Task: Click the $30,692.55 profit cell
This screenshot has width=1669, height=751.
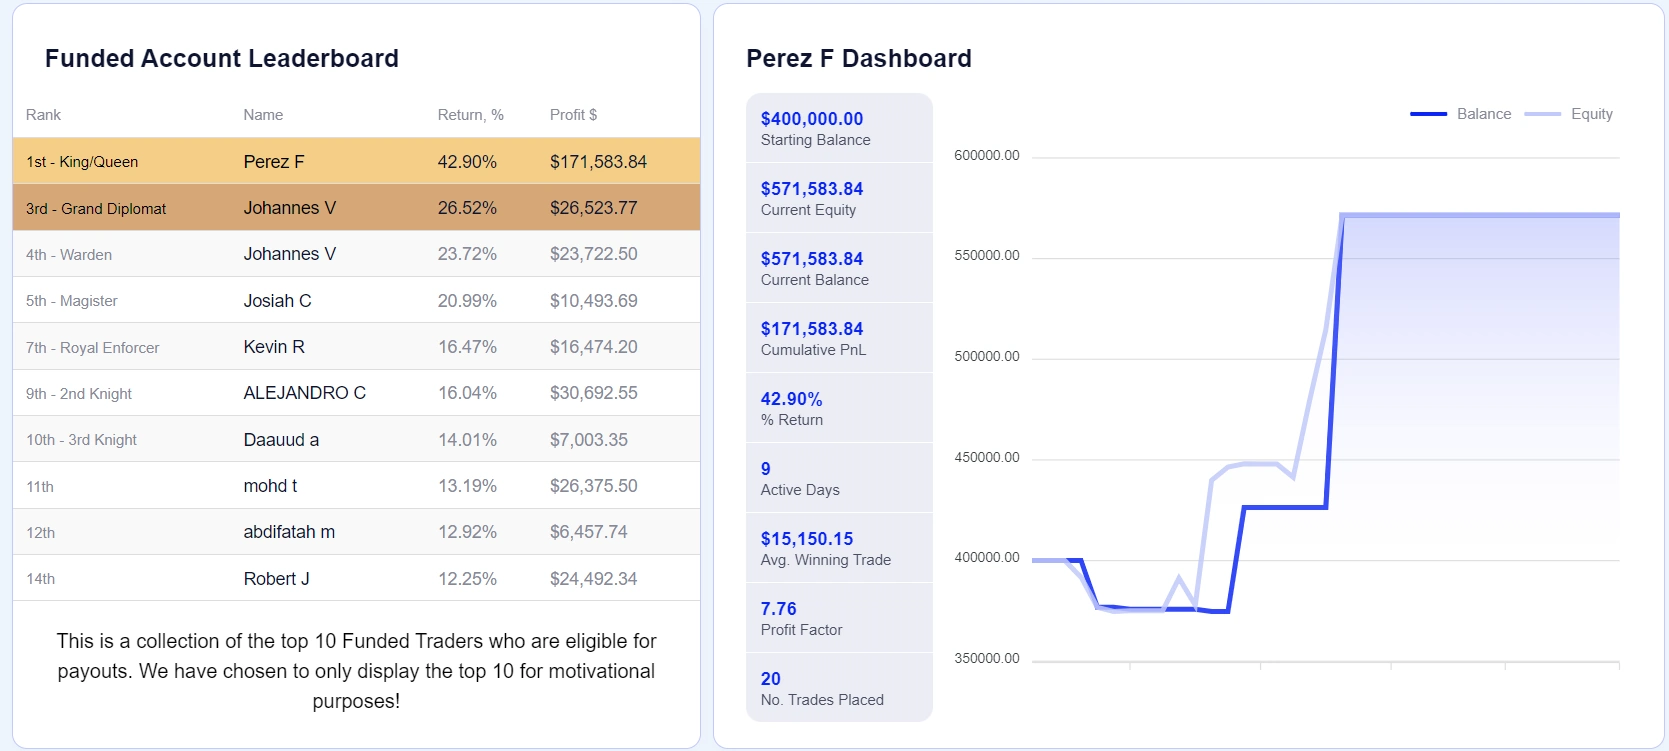Action: click(593, 393)
